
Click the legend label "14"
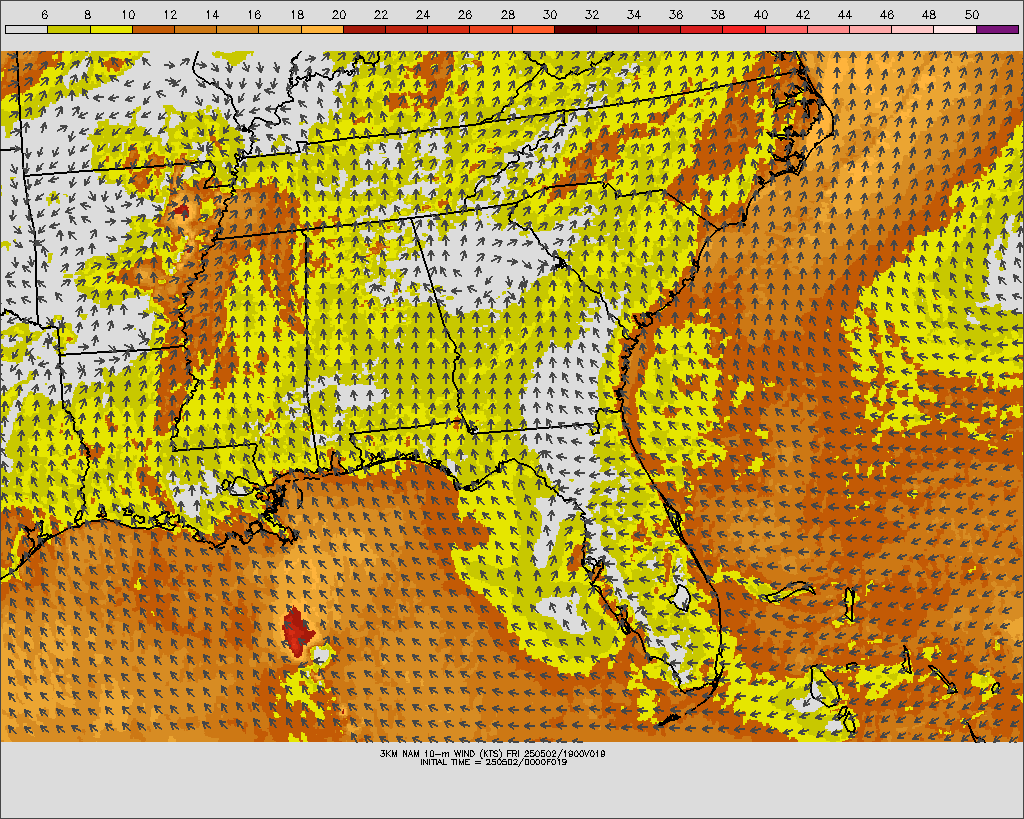tap(212, 14)
